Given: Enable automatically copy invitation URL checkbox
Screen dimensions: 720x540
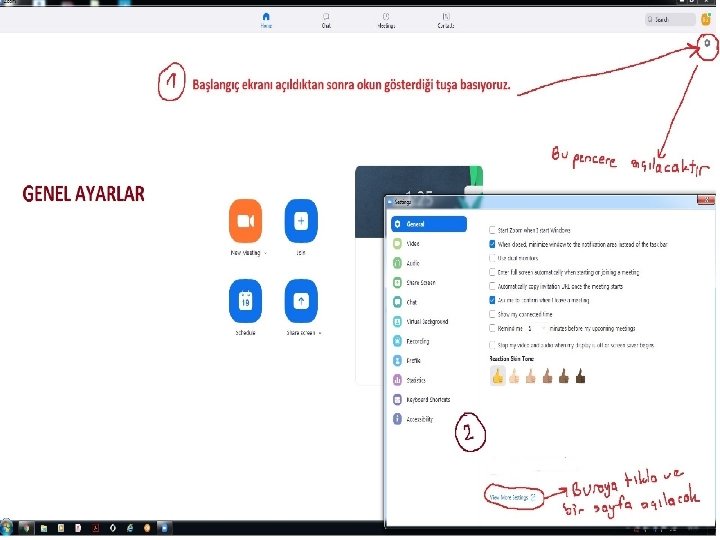Looking at the screenshot, I should pos(492,286).
